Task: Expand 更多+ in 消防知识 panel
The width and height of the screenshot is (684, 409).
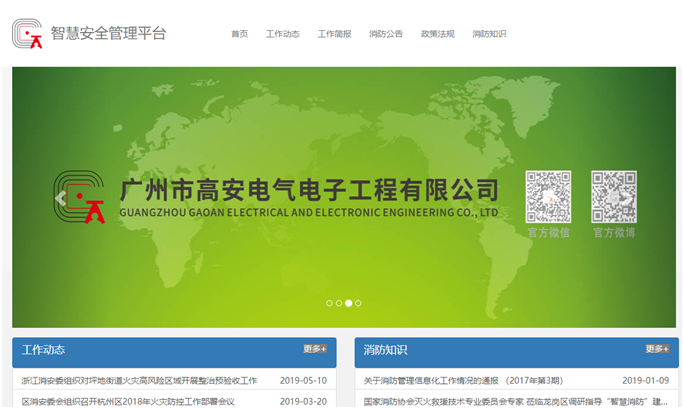Action: [656, 349]
